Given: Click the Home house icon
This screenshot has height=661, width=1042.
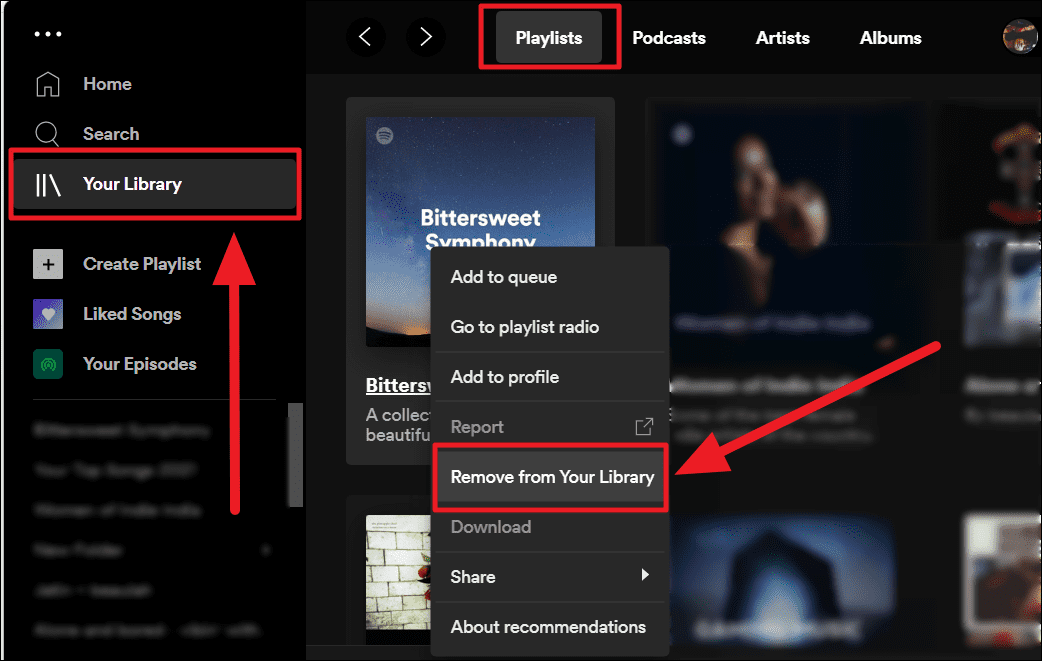Looking at the screenshot, I should point(48,84).
